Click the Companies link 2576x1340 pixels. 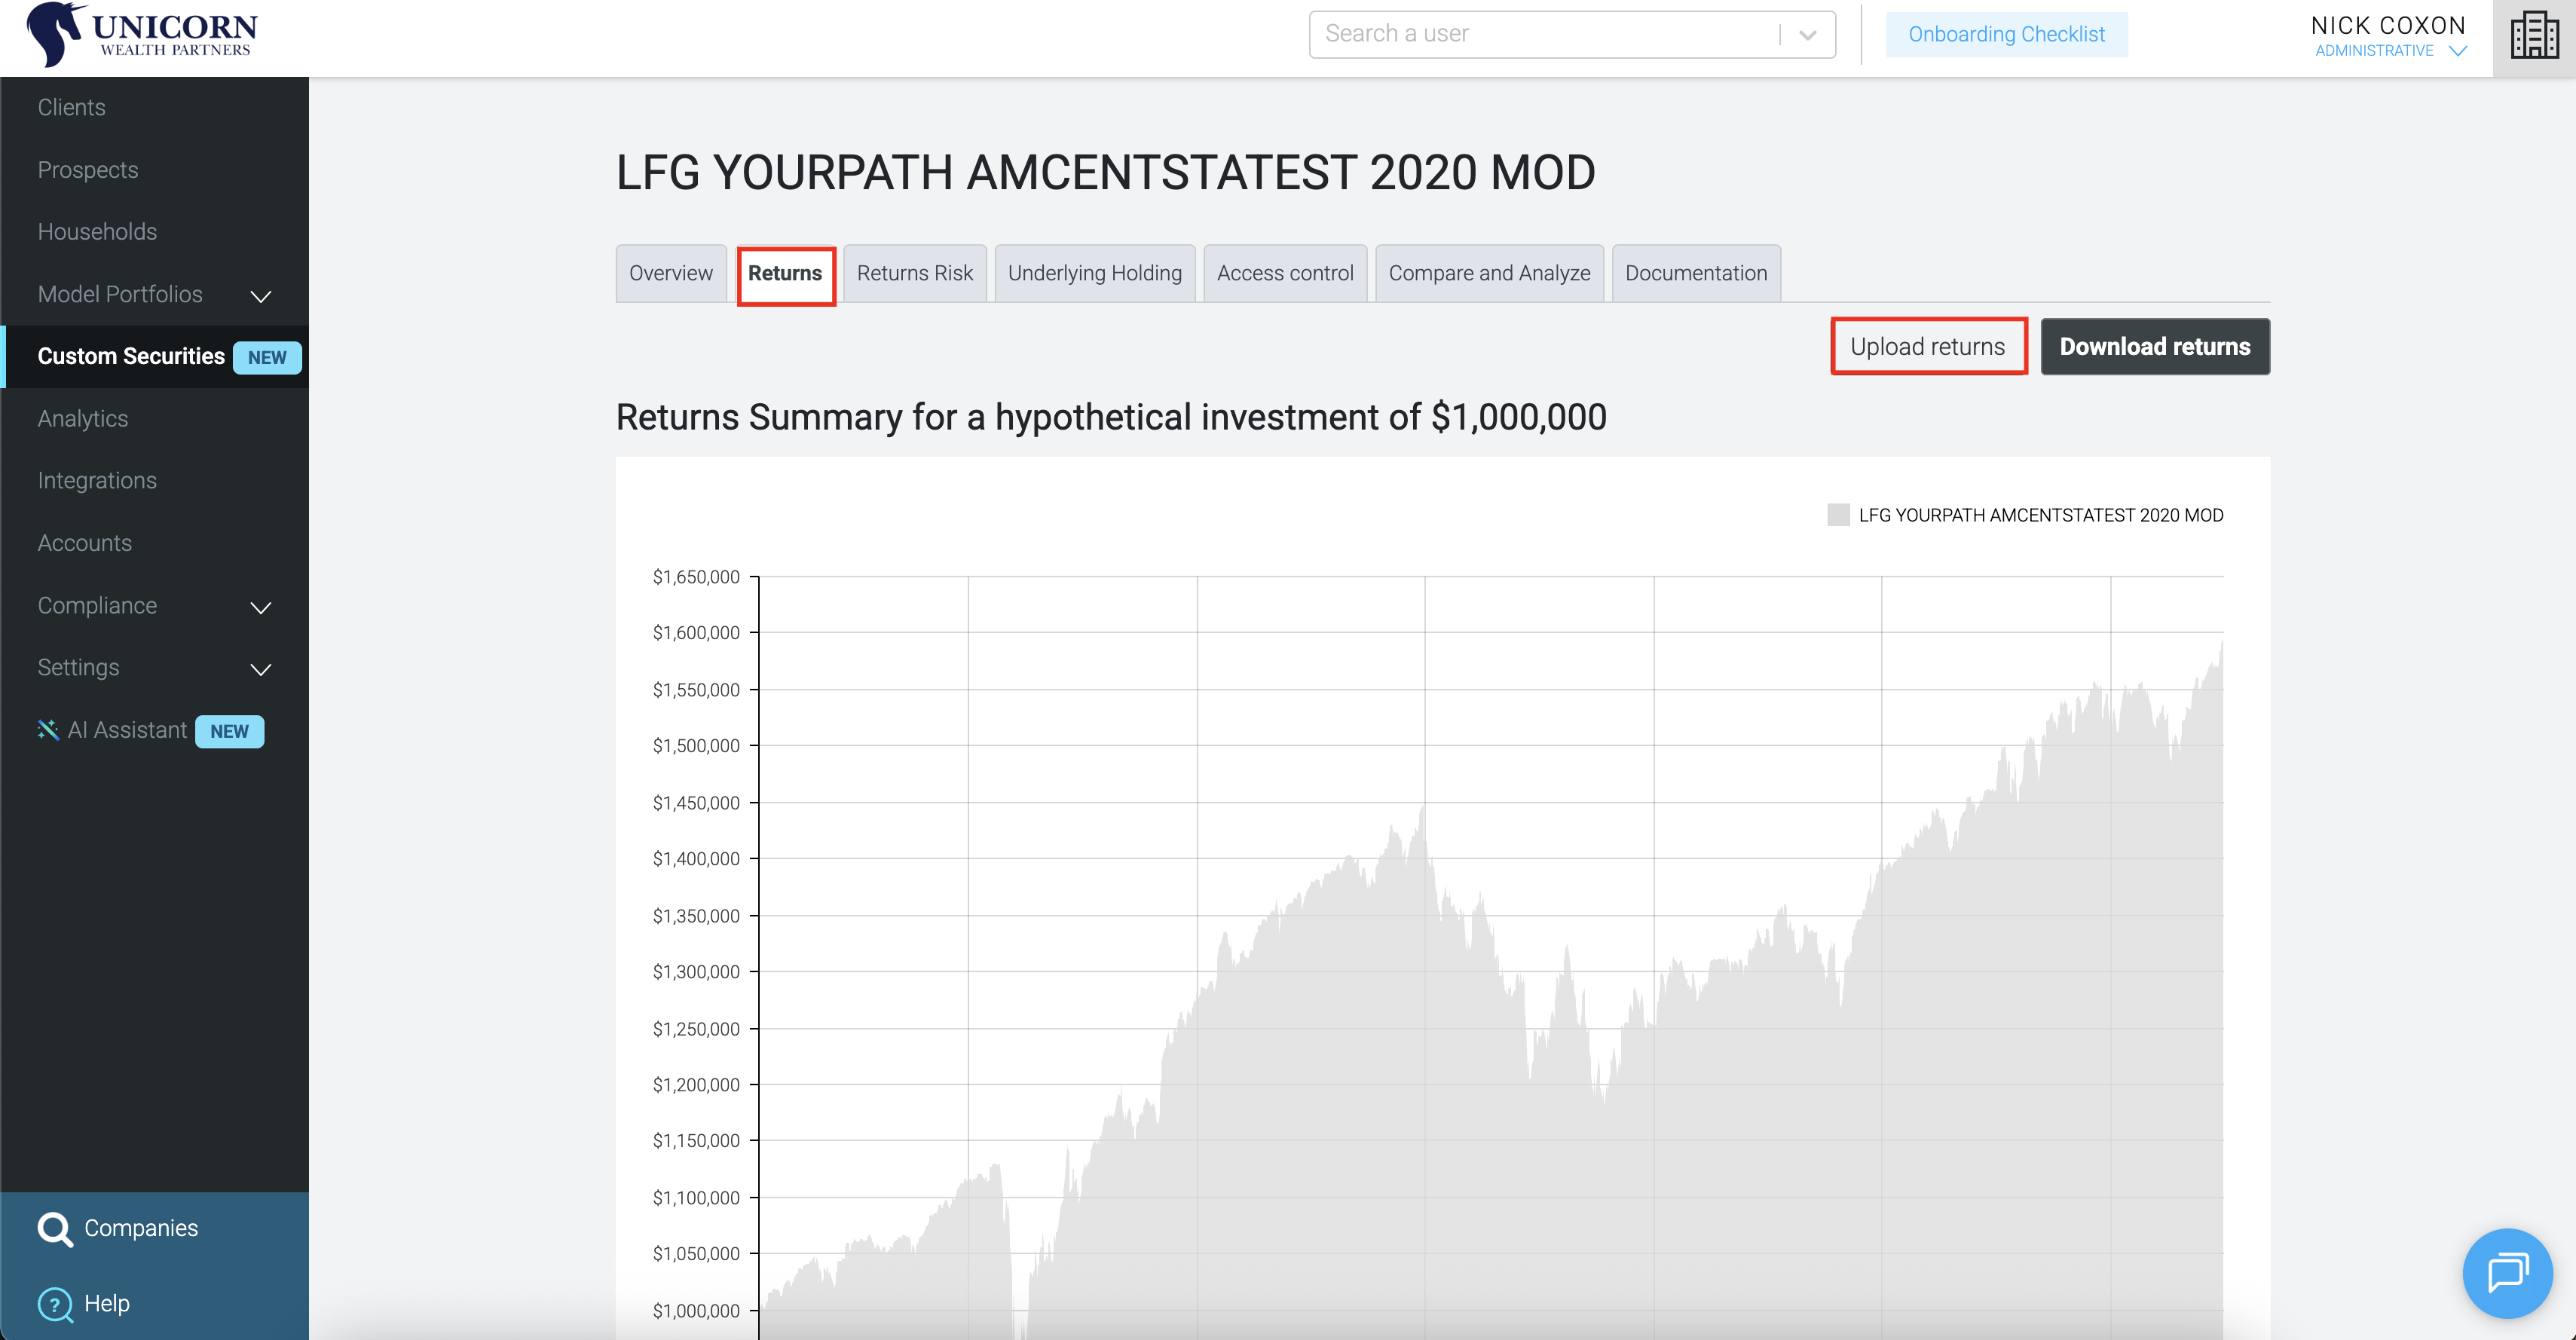click(141, 1228)
